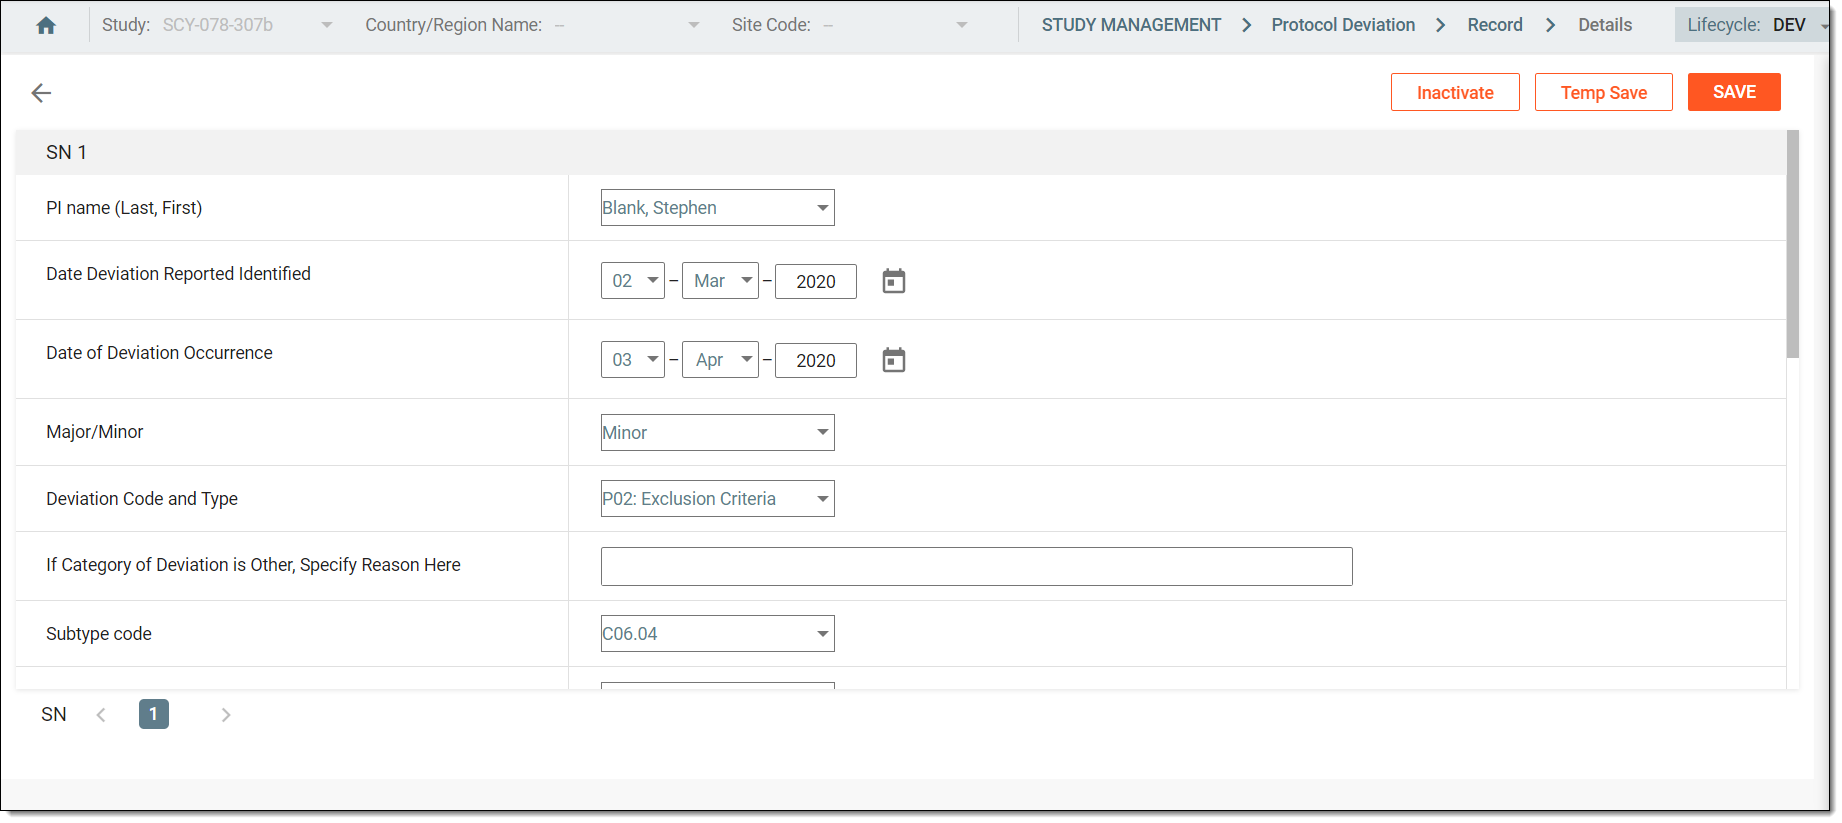Change reported day dropdown showing 02
This screenshot has height=823, width=1842.
[633, 281]
